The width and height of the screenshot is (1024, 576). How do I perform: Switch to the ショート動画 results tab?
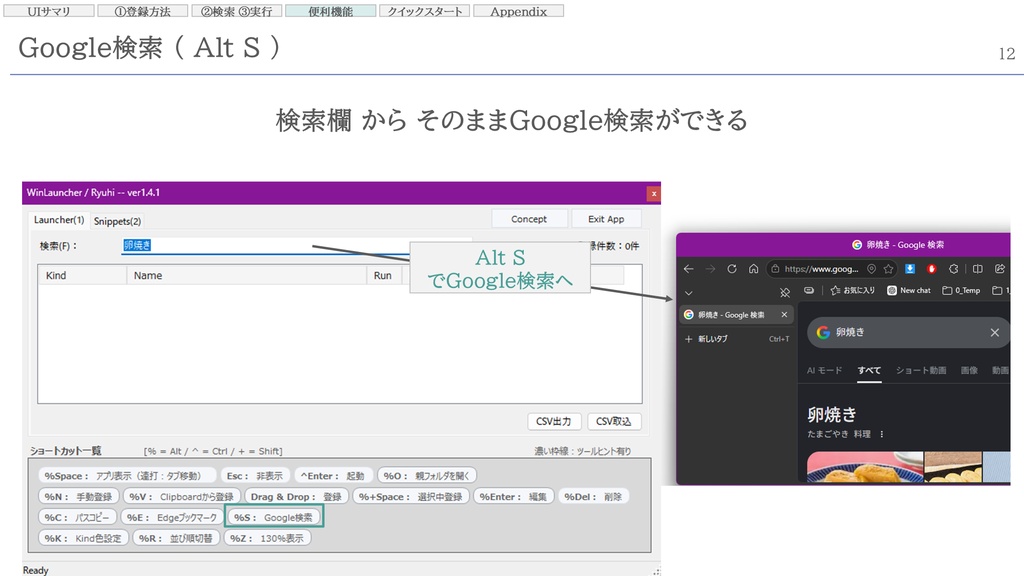click(921, 370)
